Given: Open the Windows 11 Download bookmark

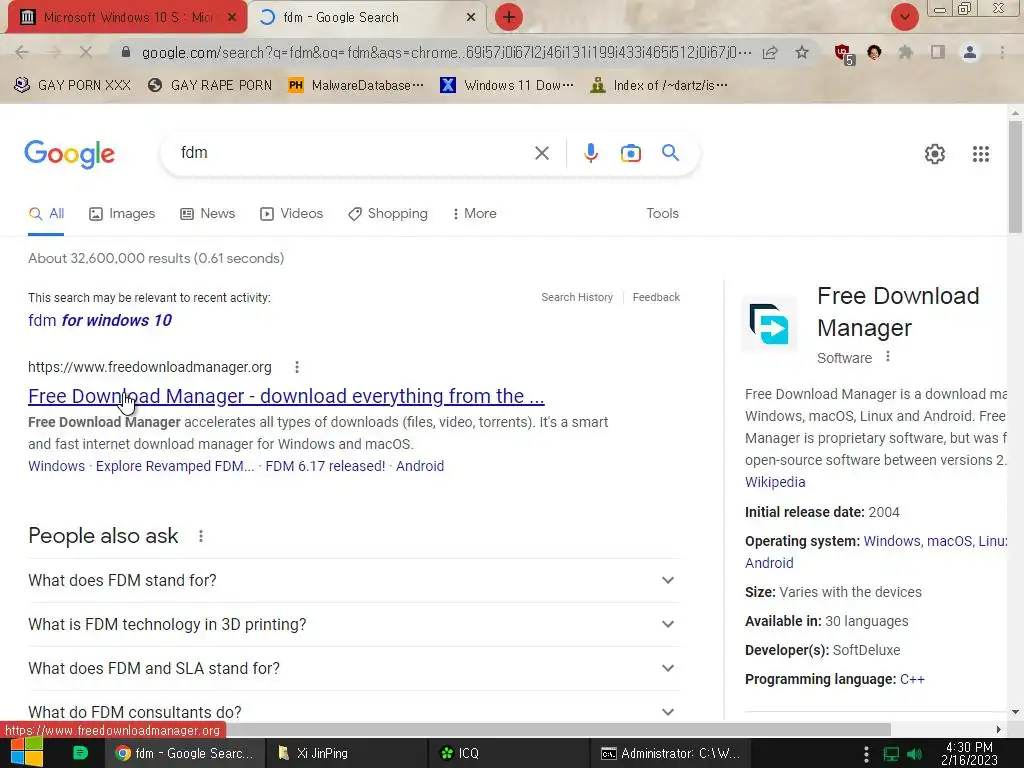Looking at the screenshot, I should click(507, 86).
